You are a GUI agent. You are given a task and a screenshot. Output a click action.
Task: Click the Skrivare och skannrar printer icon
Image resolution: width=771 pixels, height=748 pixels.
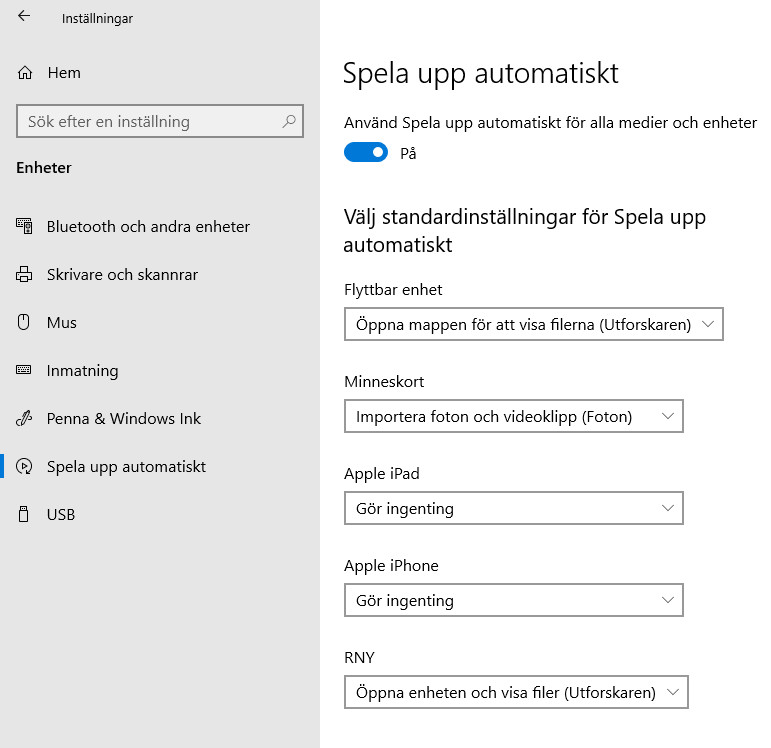[25, 275]
